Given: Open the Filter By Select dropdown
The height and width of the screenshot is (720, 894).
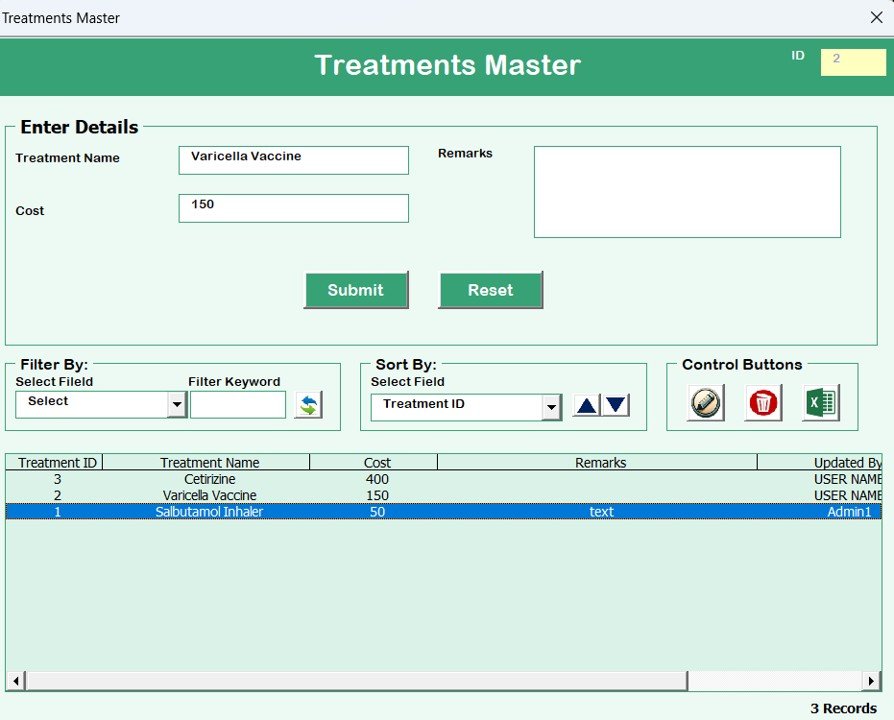Looking at the screenshot, I should 177,405.
